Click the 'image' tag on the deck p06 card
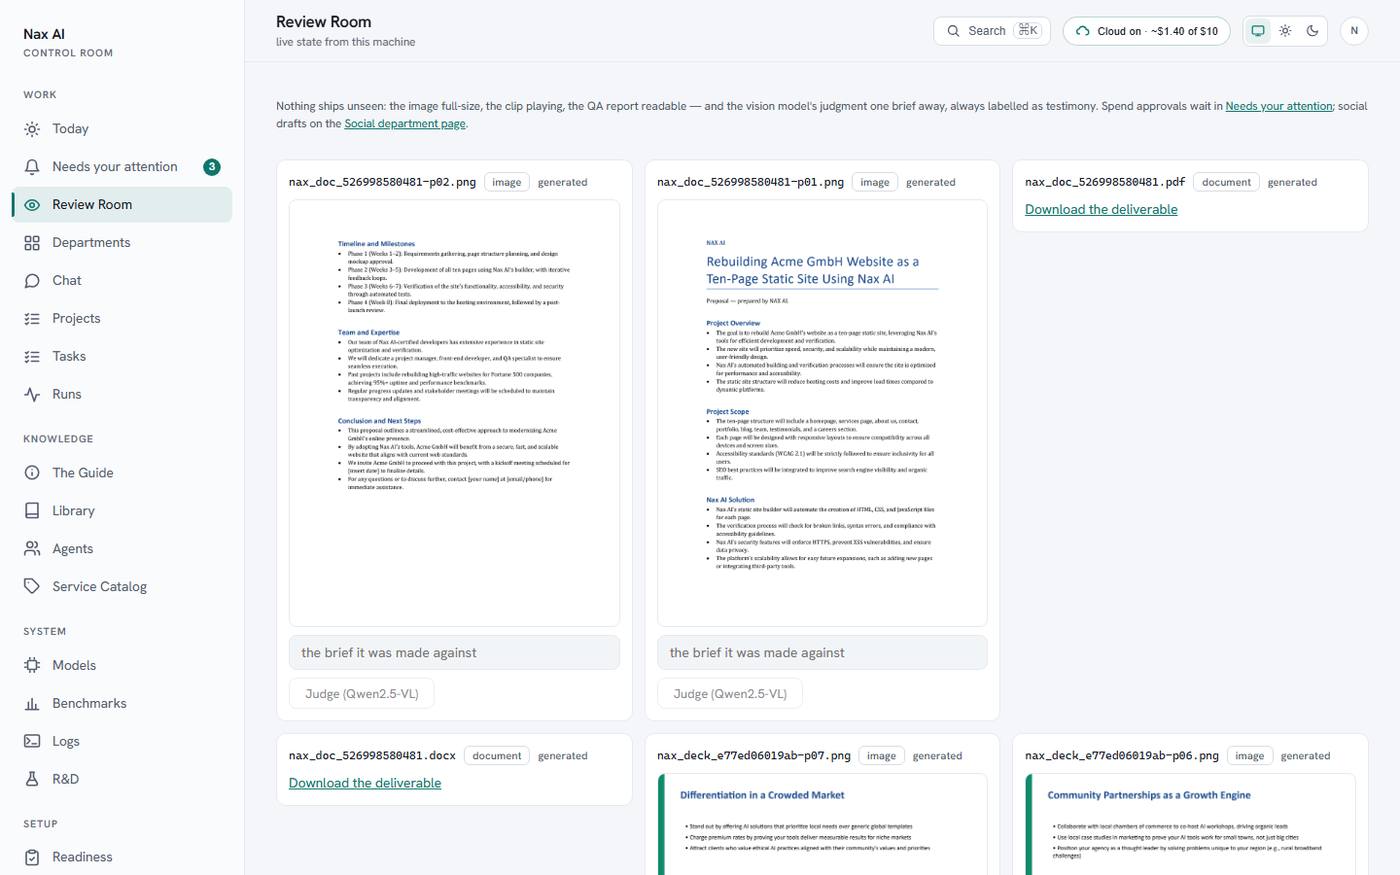This screenshot has width=1400, height=875. (1250, 757)
